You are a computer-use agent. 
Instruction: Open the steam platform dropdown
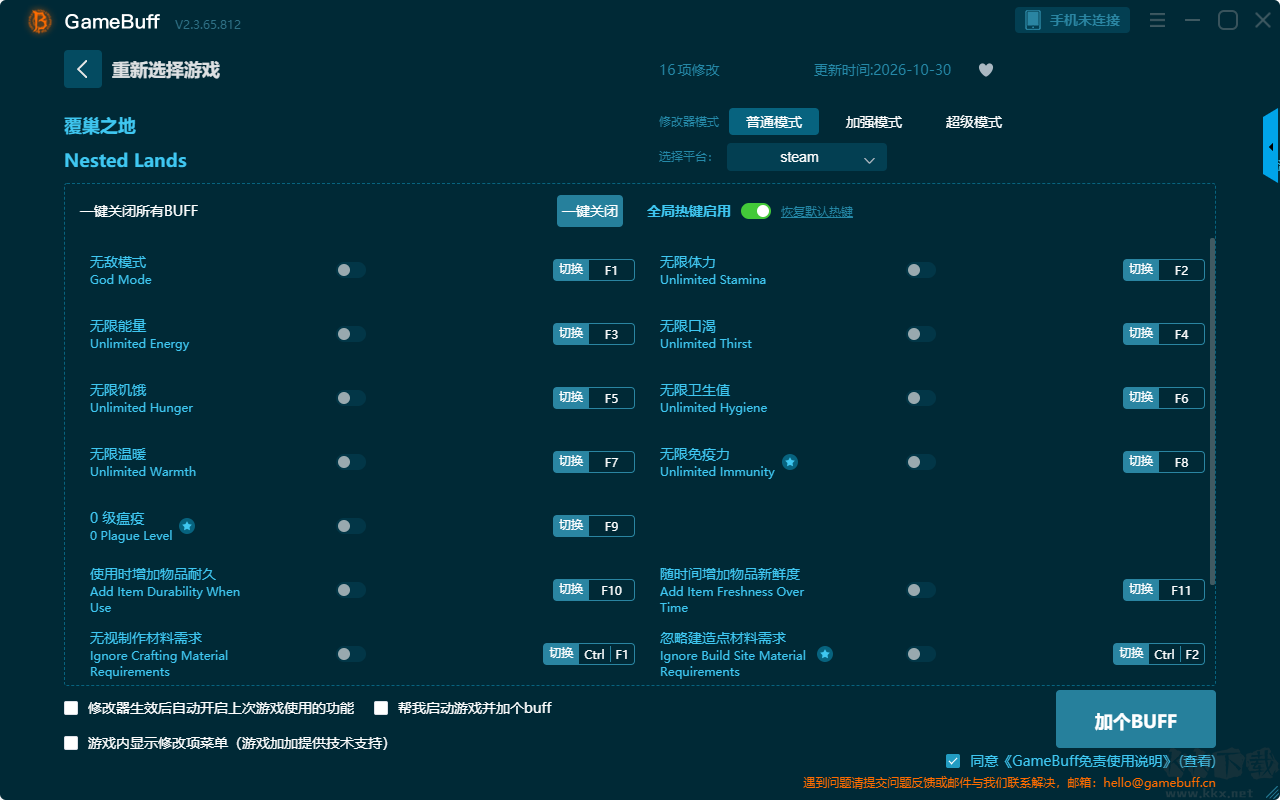(807, 157)
